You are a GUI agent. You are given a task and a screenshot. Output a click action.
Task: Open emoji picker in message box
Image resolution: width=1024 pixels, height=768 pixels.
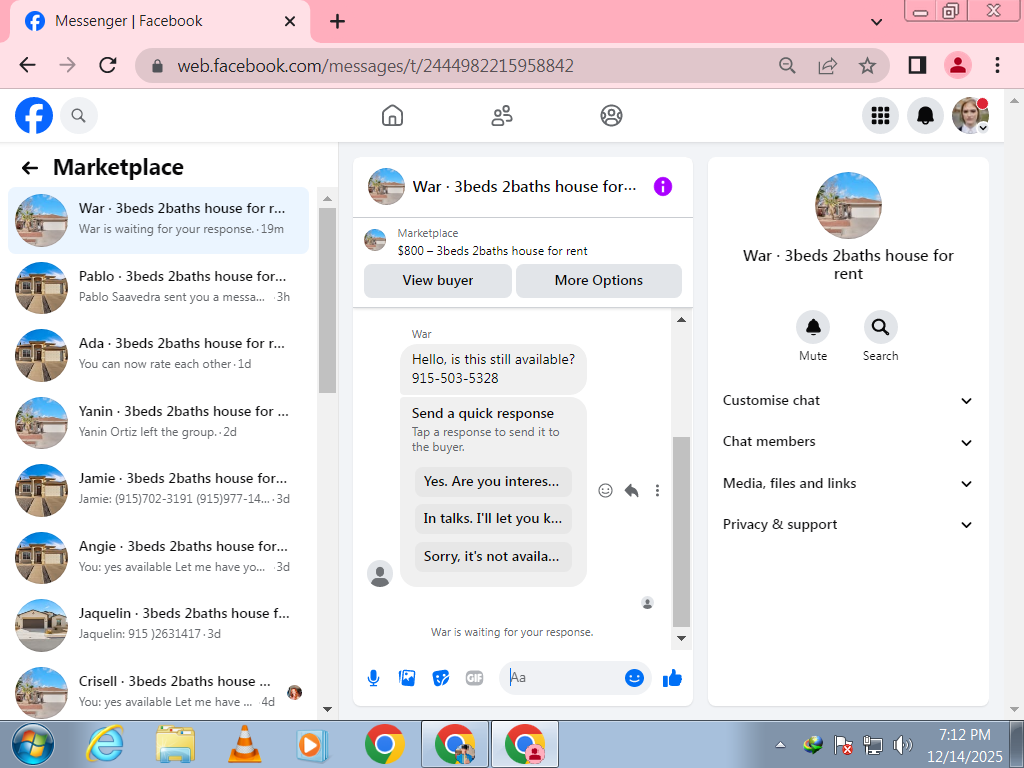pos(634,678)
